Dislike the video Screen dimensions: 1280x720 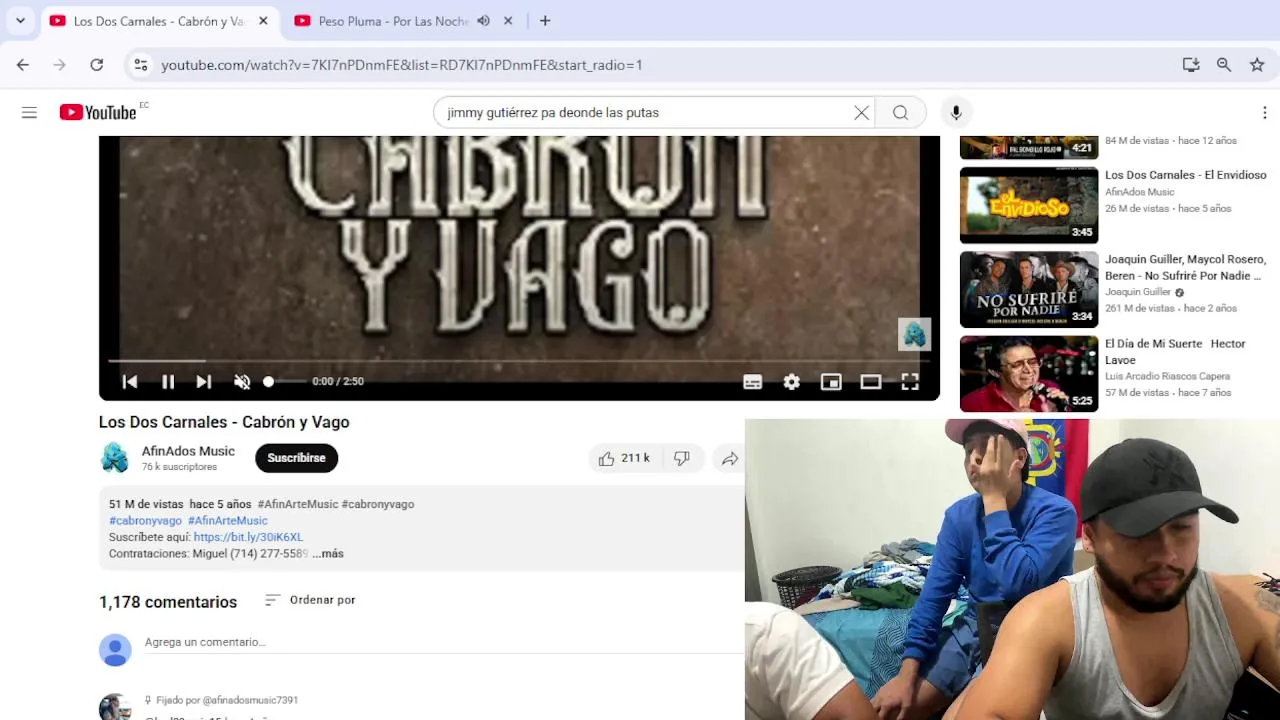682,458
